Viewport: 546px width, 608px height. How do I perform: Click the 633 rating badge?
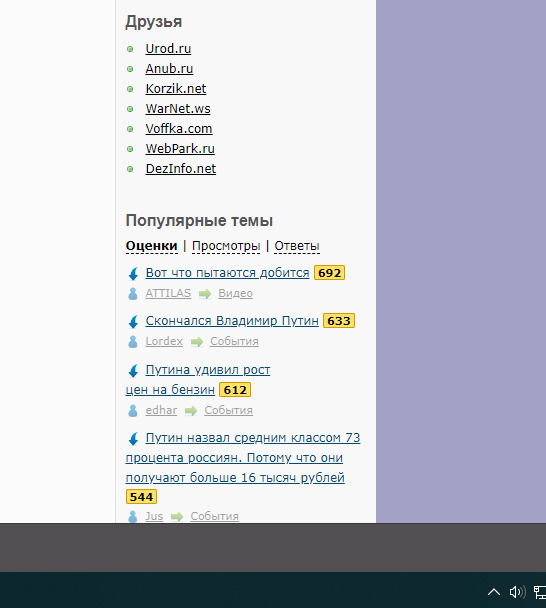click(x=339, y=321)
